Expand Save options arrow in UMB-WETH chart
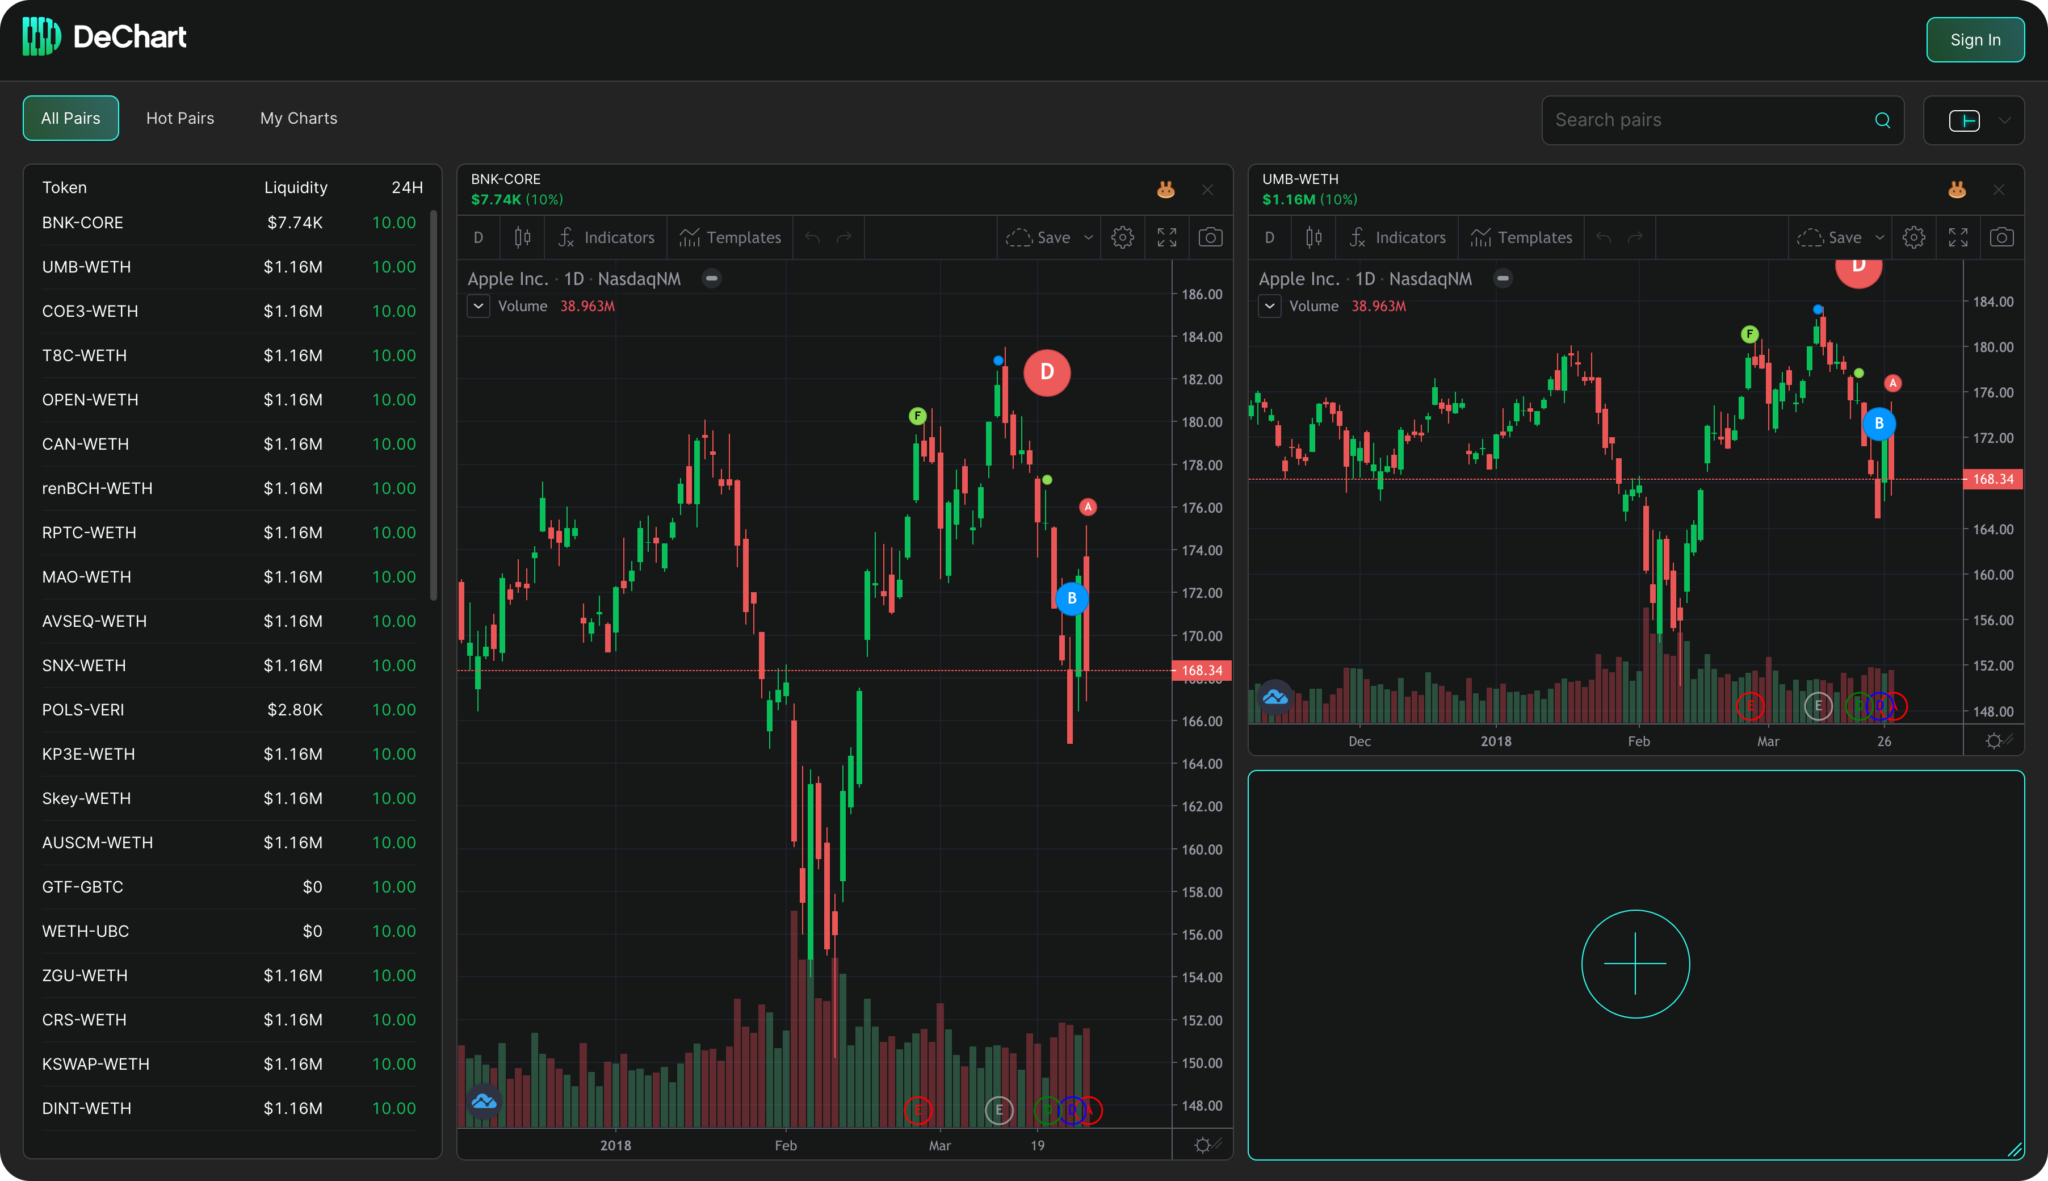 pos(1880,238)
